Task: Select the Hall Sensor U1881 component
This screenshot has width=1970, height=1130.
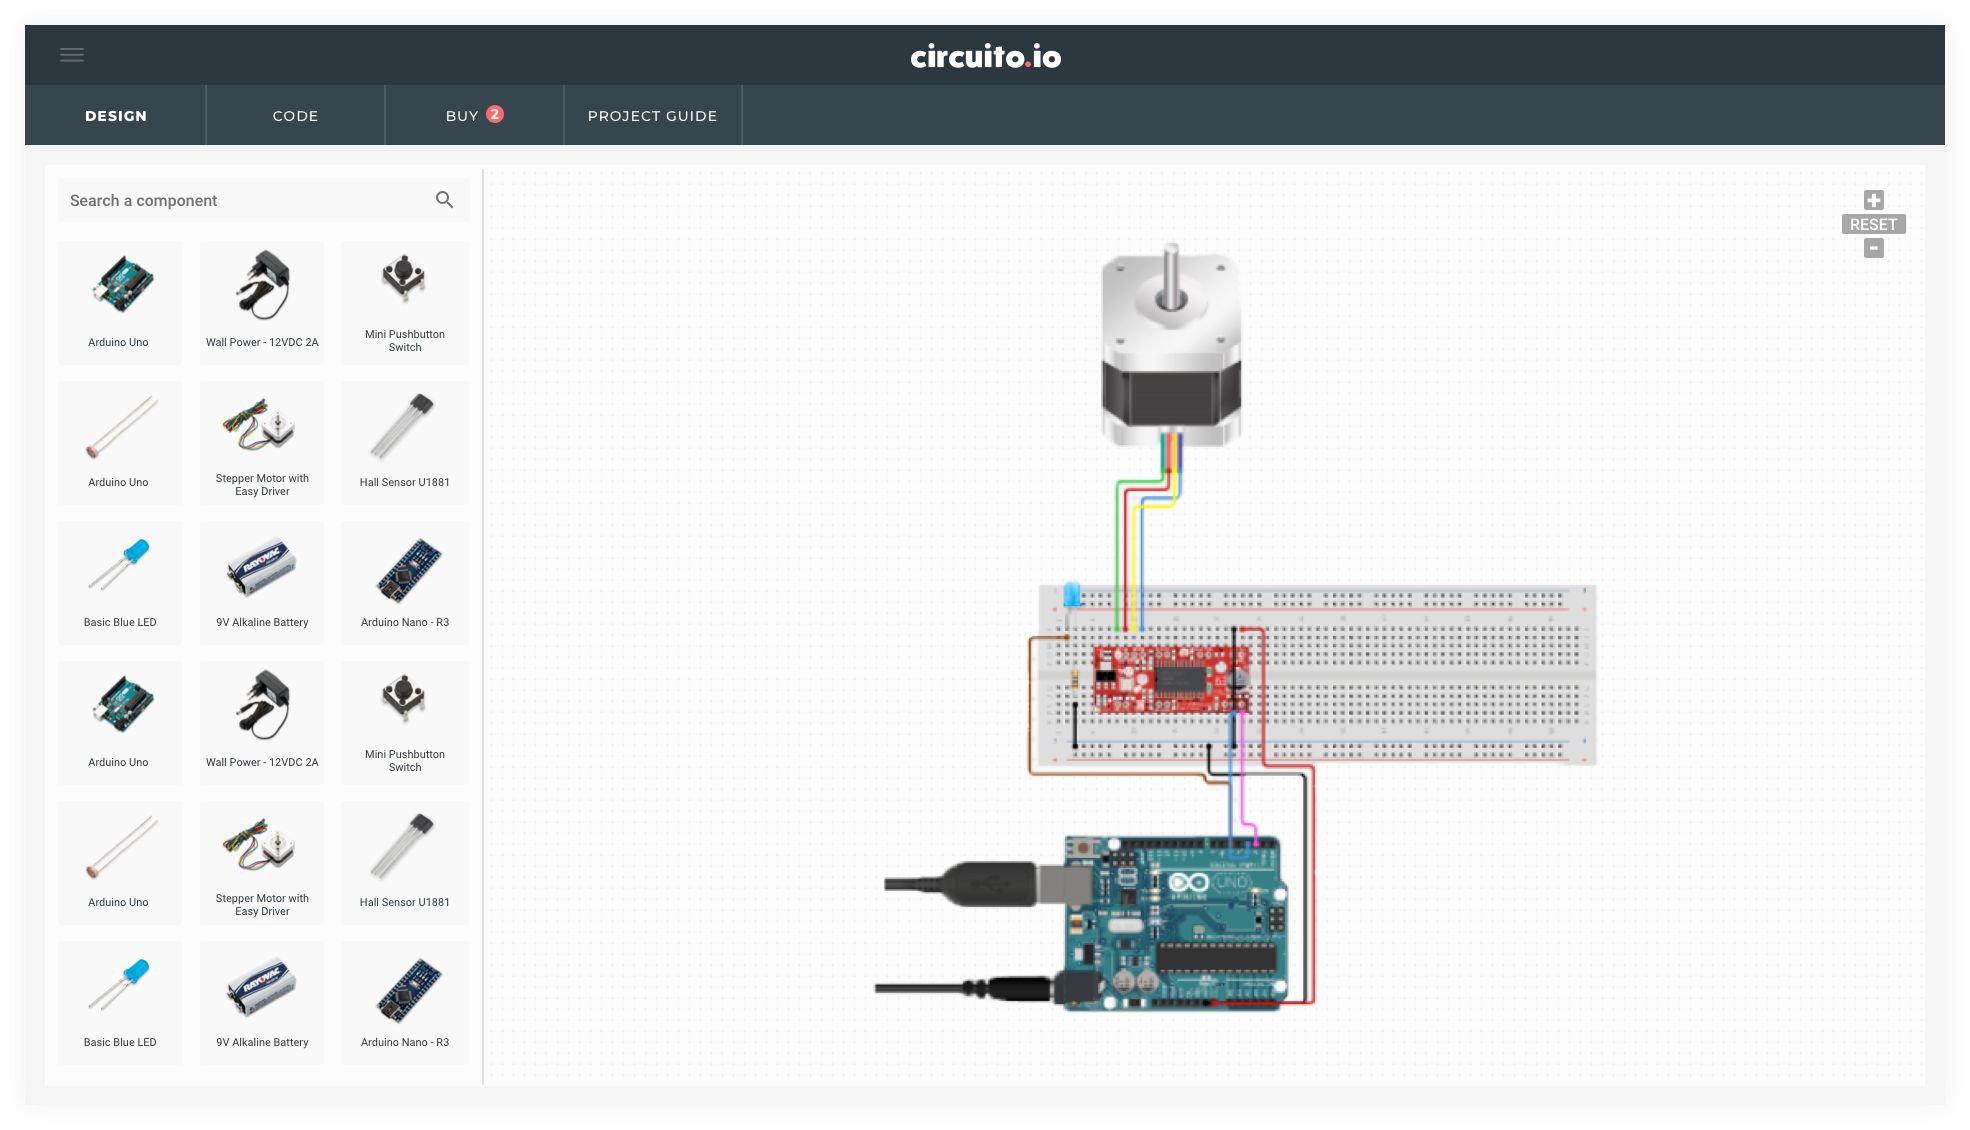Action: [x=405, y=442]
